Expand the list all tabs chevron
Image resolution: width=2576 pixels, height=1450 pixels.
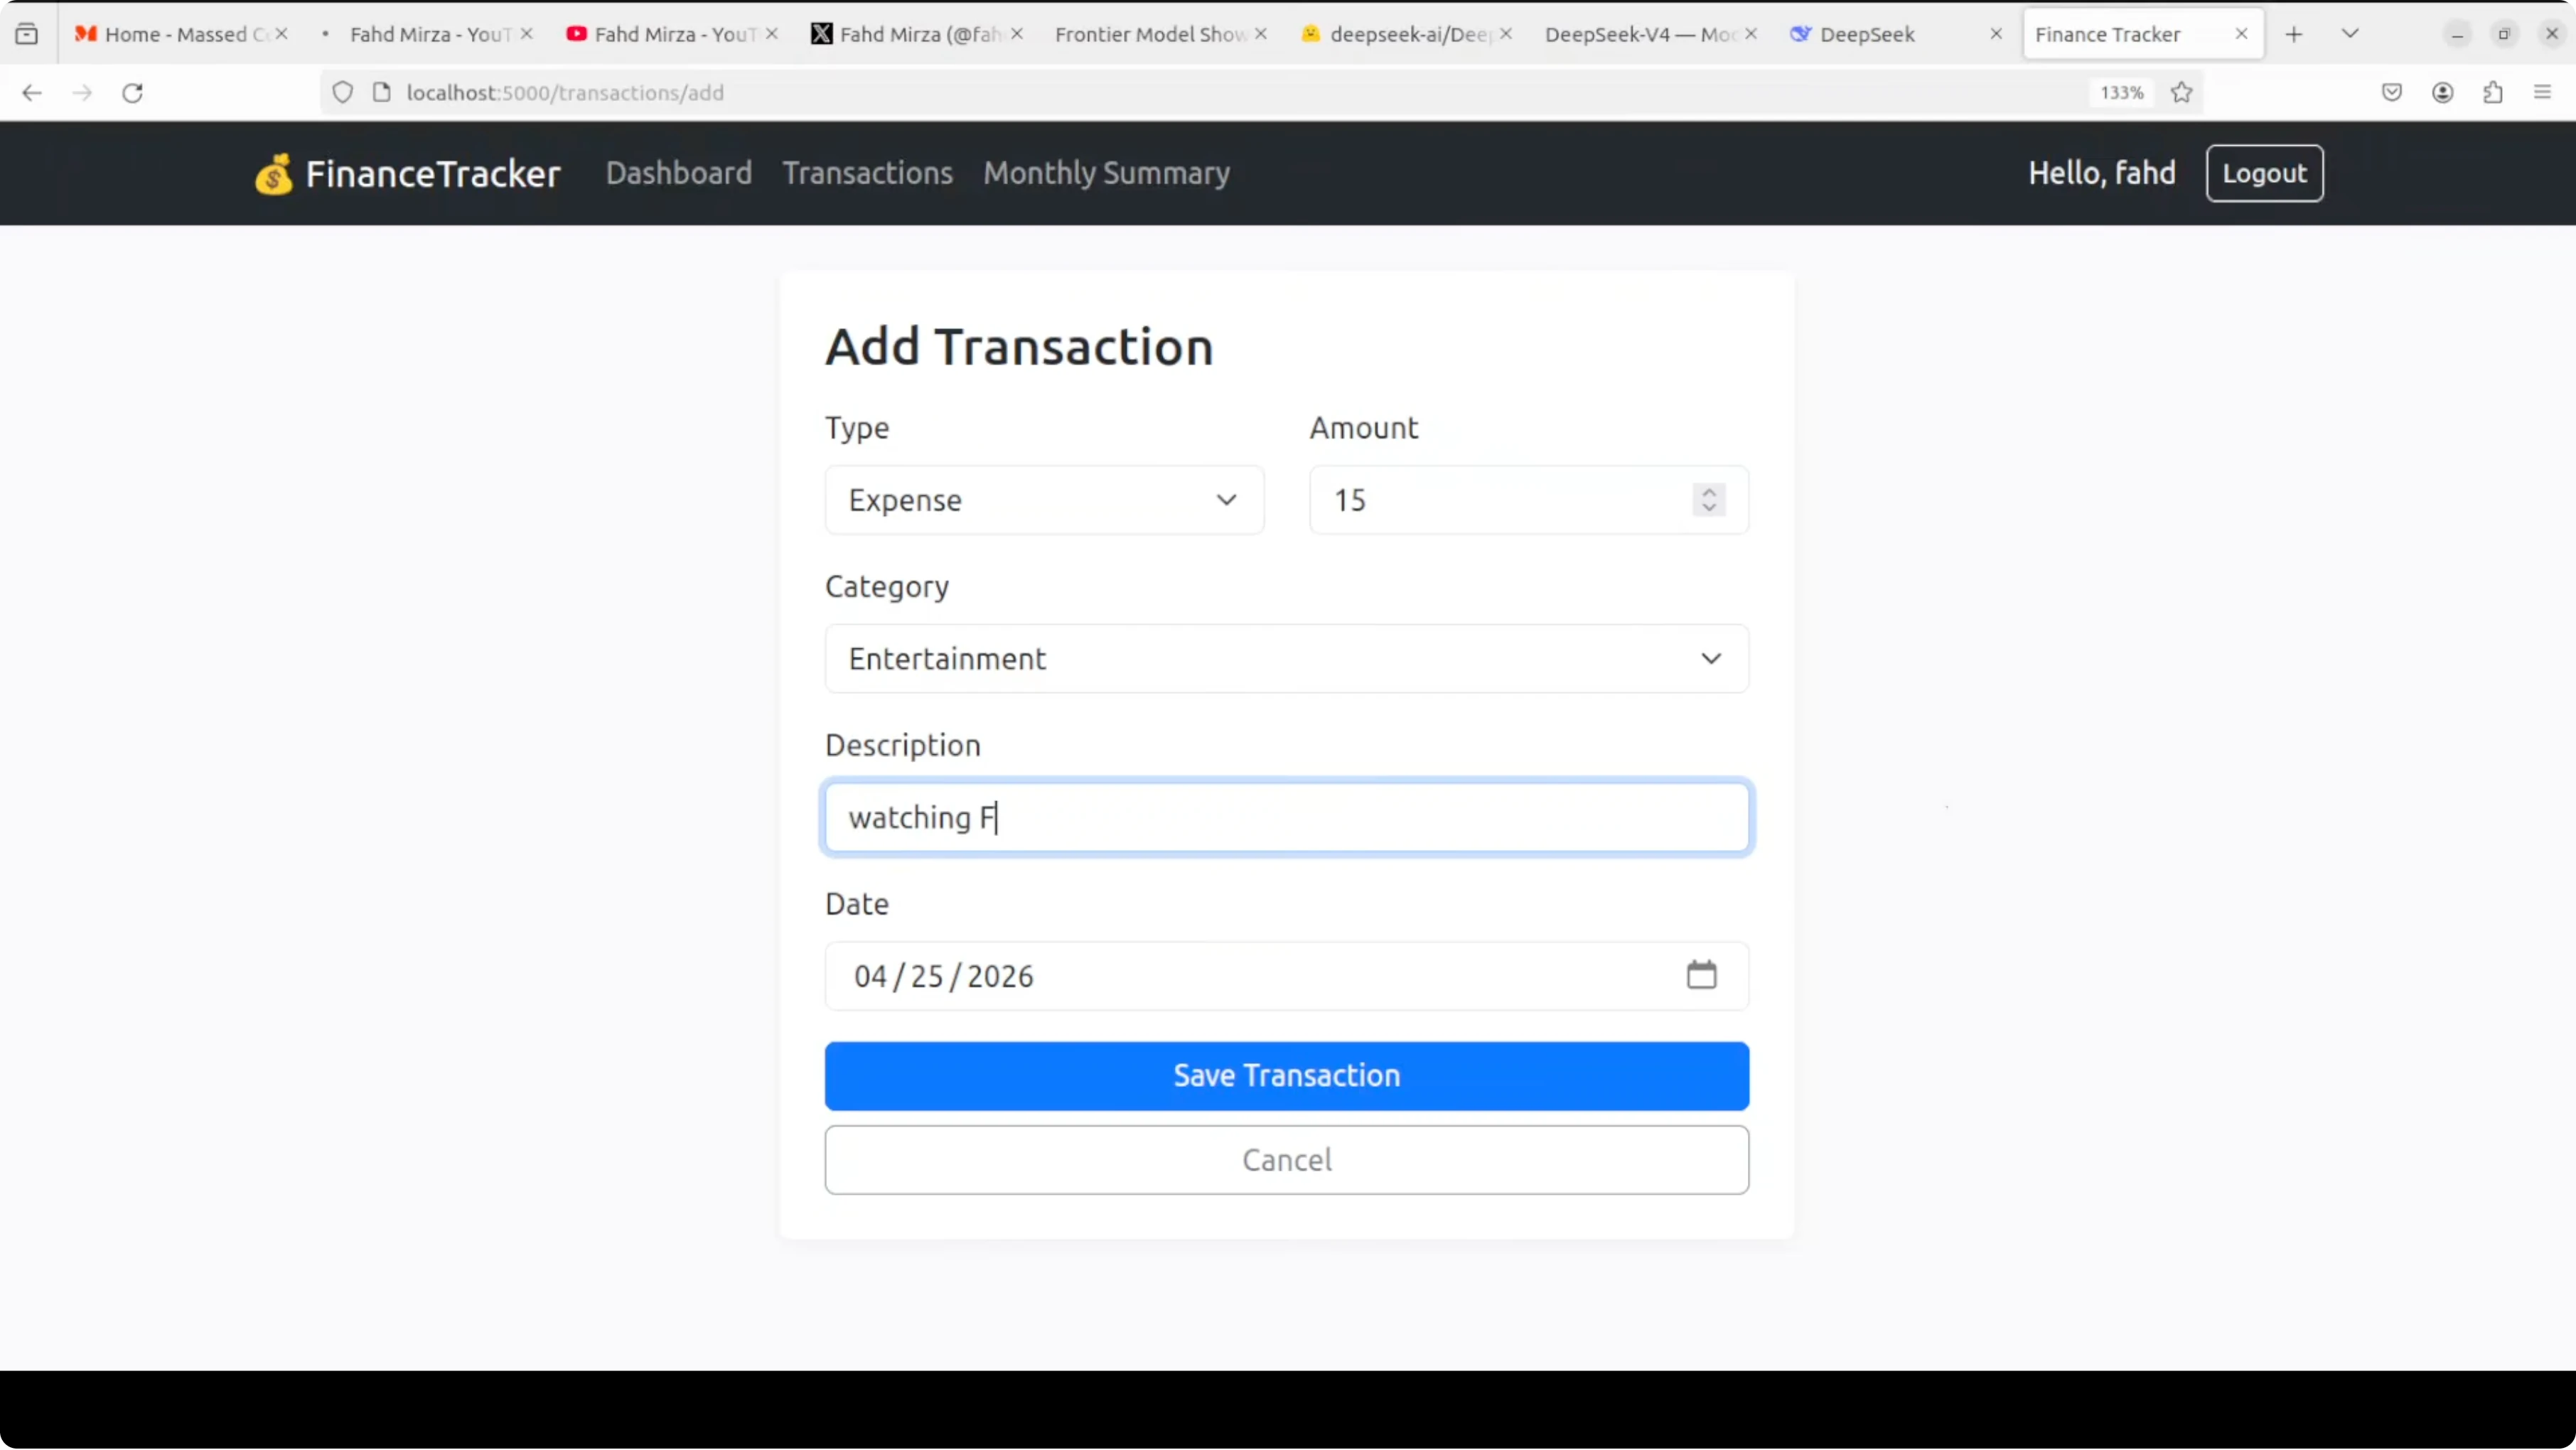click(2350, 34)
